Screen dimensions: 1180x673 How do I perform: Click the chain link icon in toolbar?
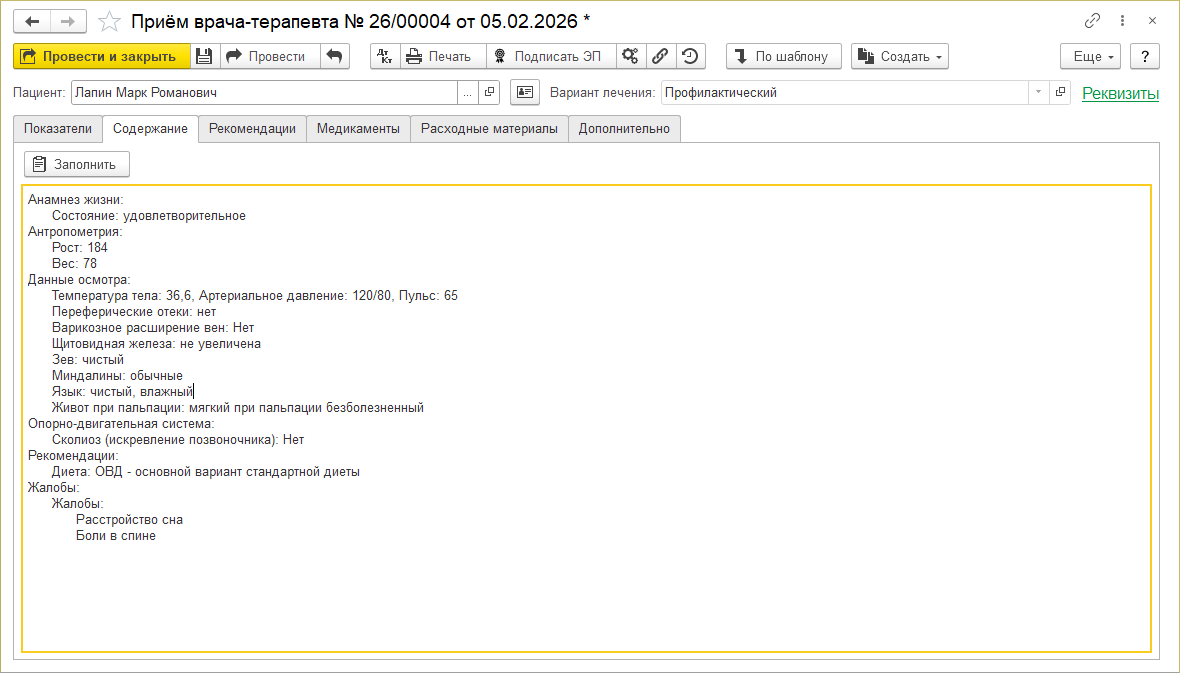coord(660,56)
